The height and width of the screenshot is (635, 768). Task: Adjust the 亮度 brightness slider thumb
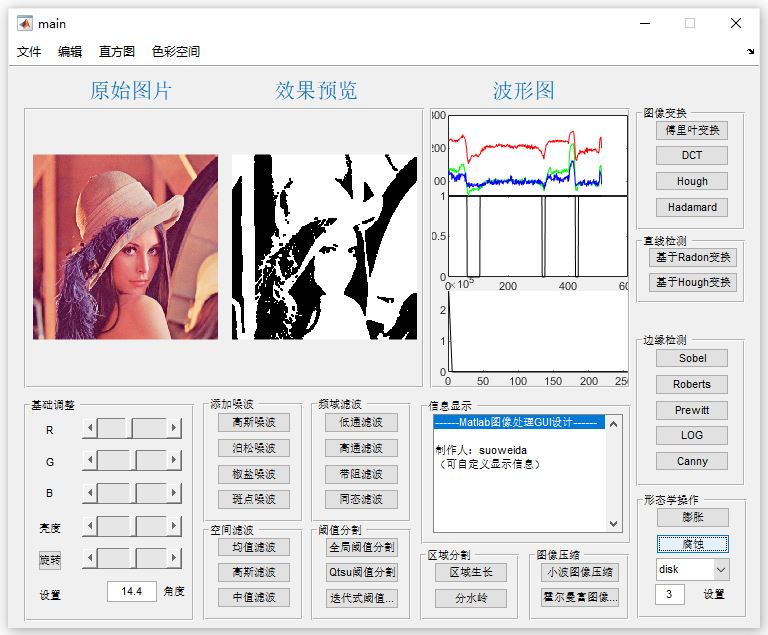133,526
